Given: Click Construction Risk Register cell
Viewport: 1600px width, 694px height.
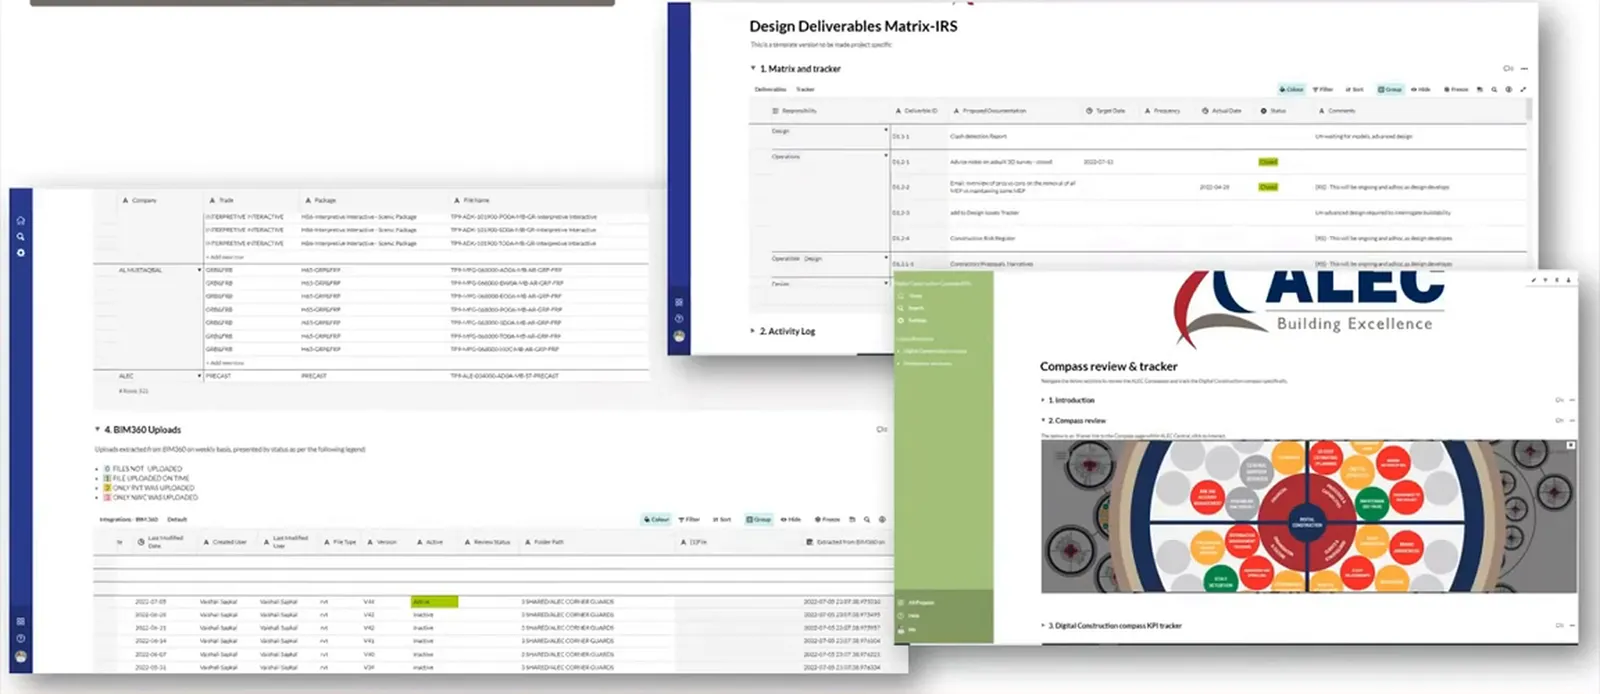Looking at the screenshot, I should (x=982, y=238).
